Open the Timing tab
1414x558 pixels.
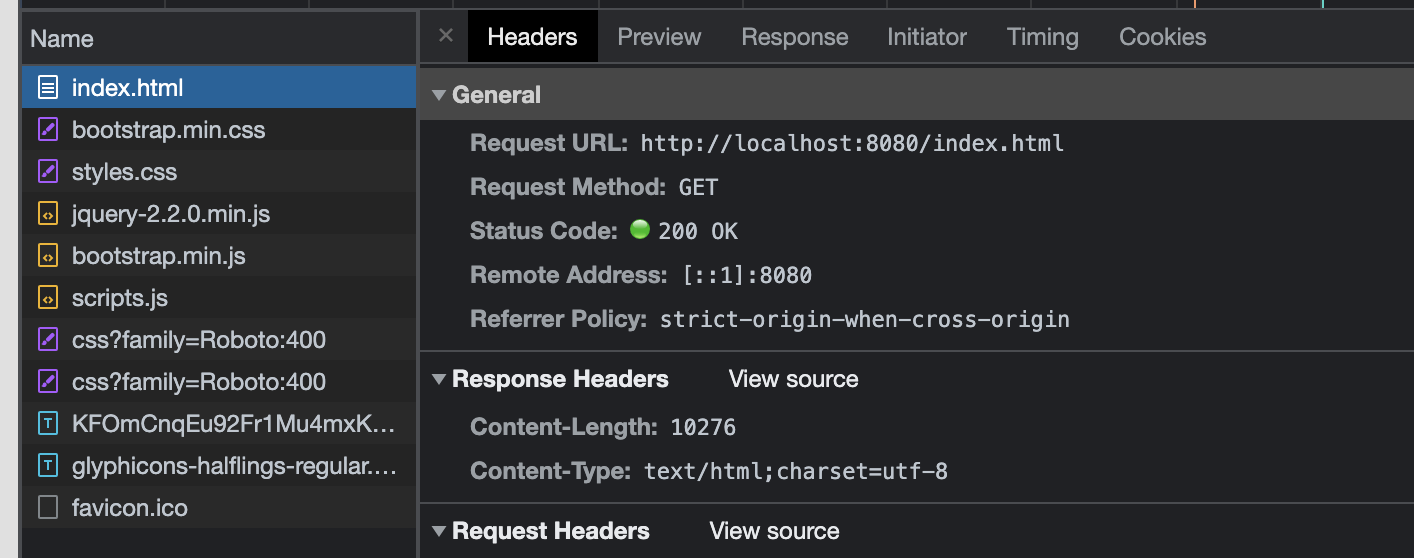coord(1043,37)
